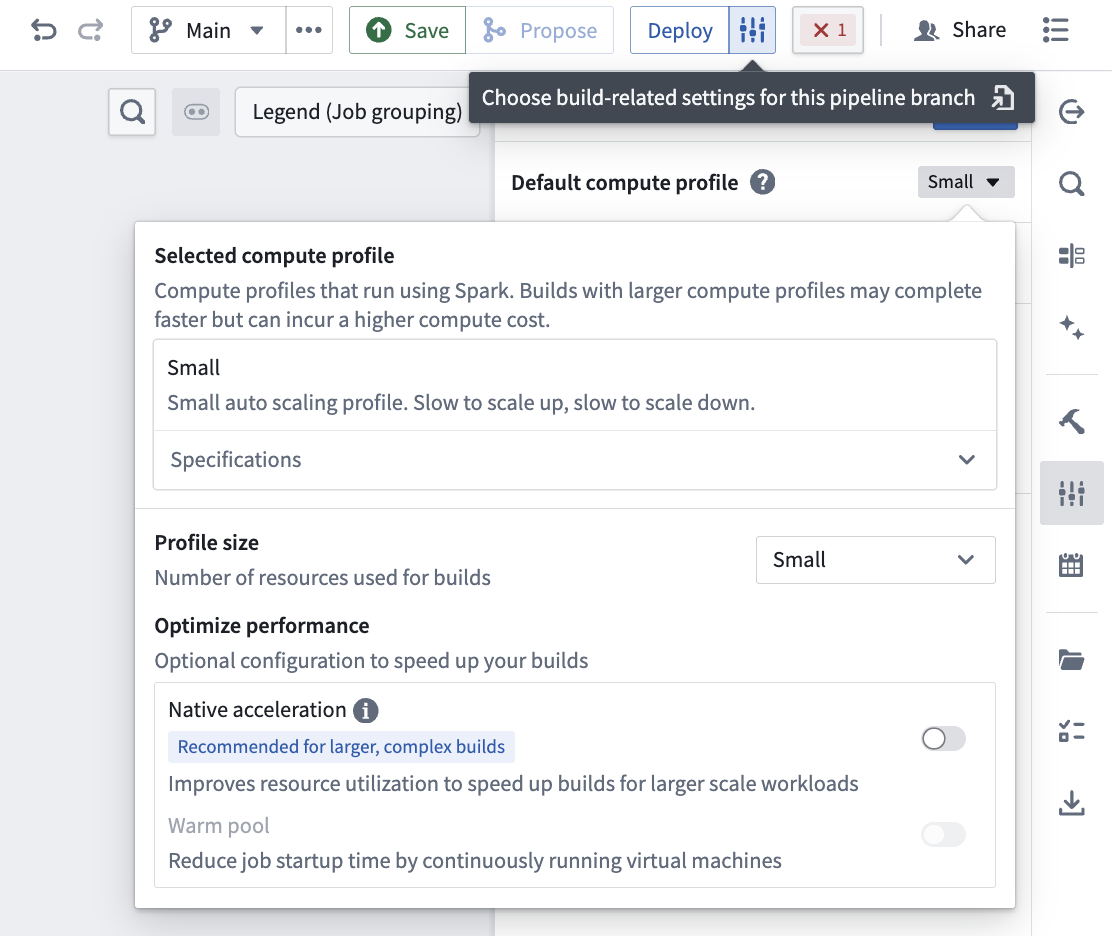Toggle the Native acceleration switch

(x=942, y=738)
